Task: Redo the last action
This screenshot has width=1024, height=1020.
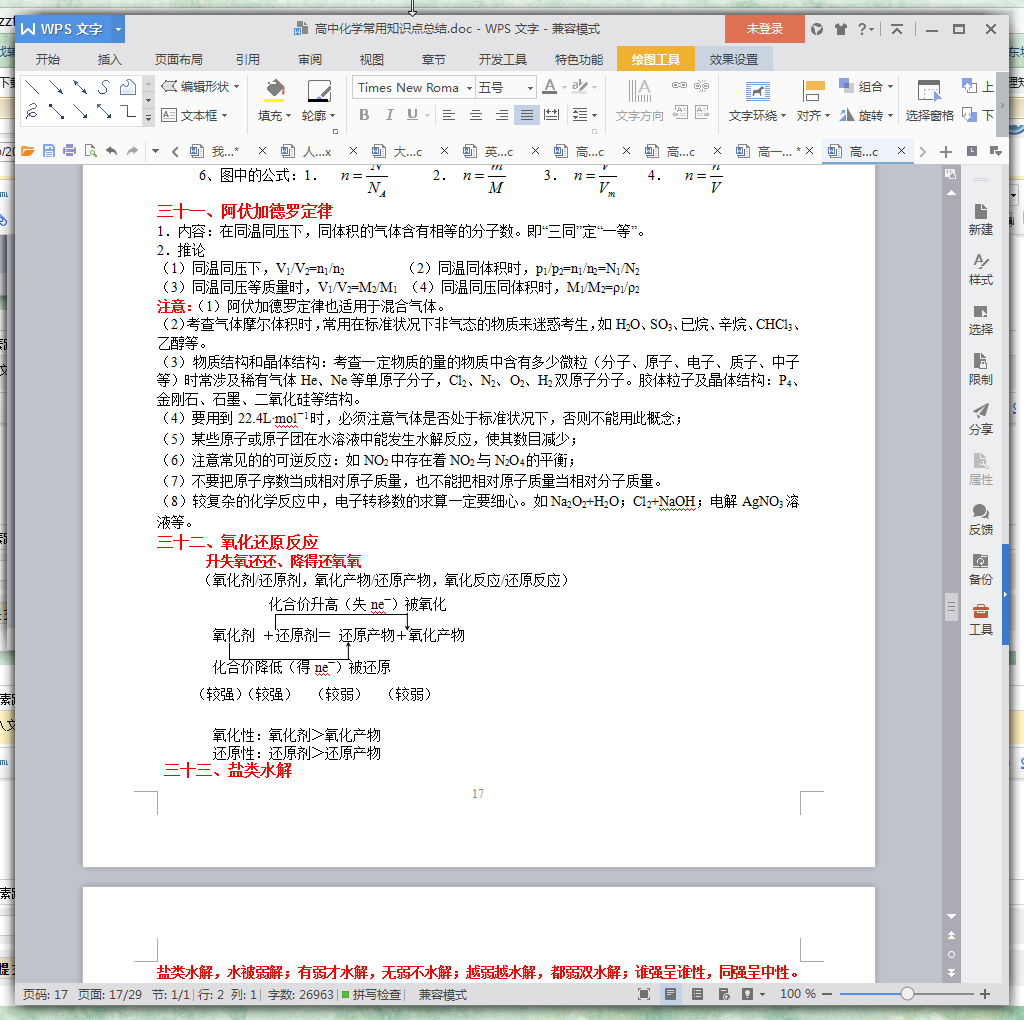Action: 133,151
